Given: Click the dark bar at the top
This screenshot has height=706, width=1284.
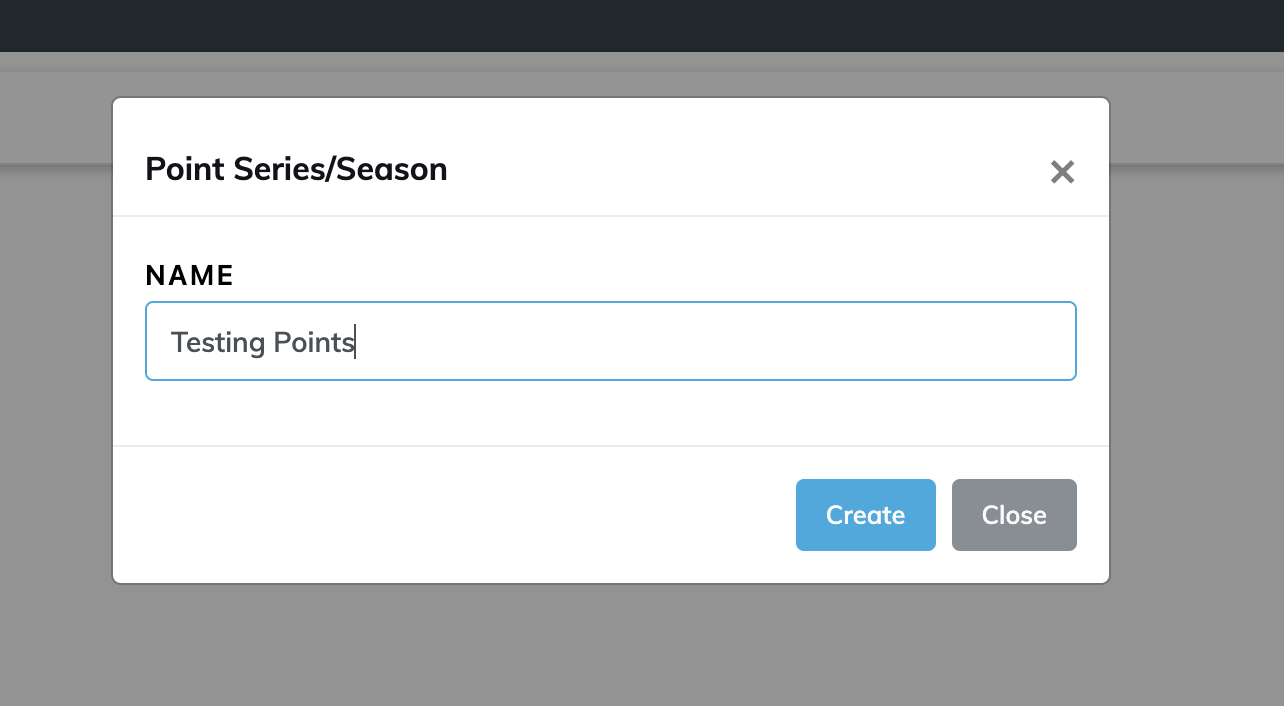Looking at the screenshot, I should [x=640, y=25].
